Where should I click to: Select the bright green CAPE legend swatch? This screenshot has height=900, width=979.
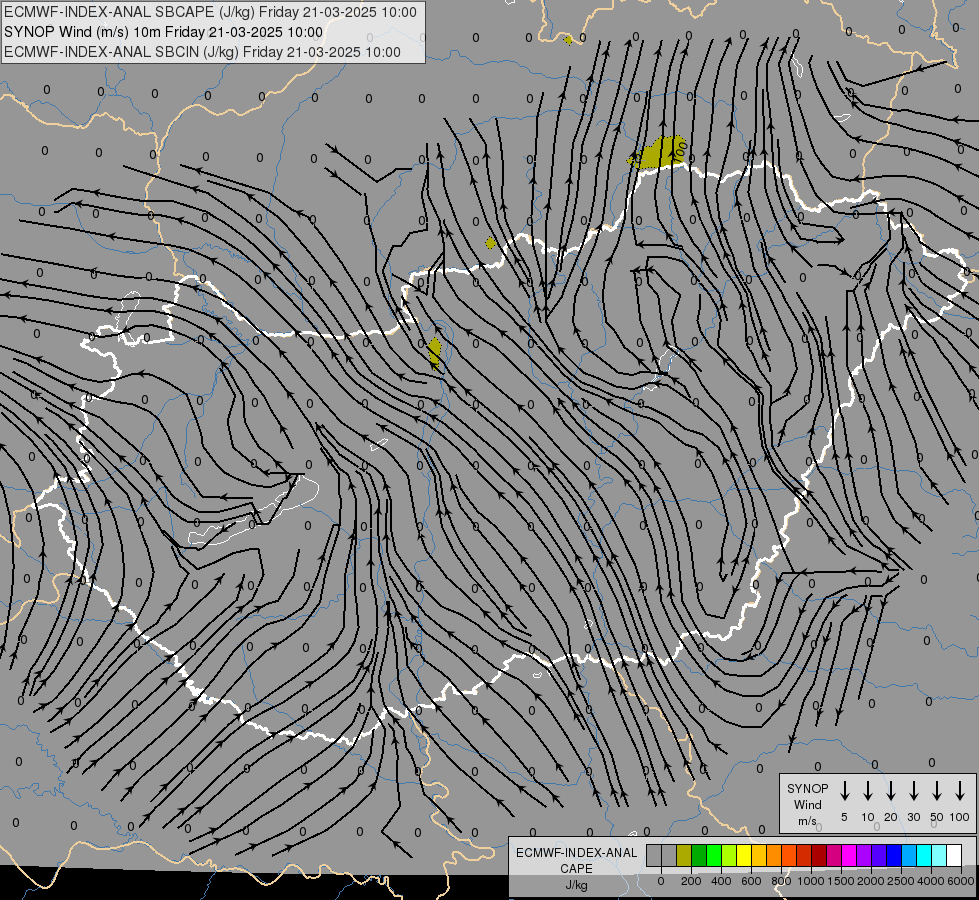pos(714,855)
